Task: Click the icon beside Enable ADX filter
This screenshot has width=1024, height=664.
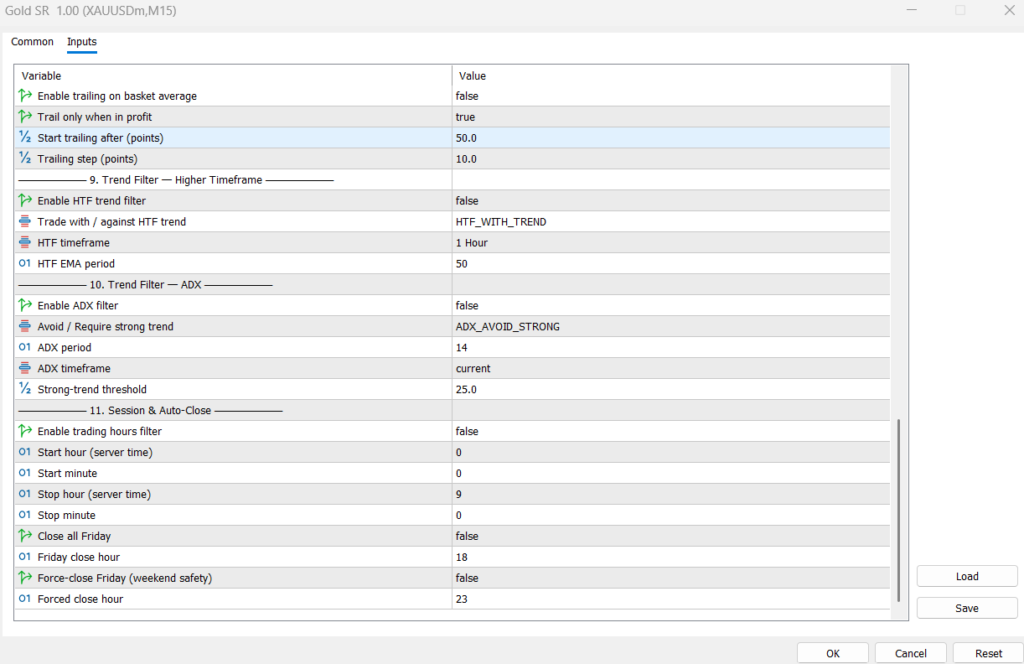Action: tap(25, 305)
